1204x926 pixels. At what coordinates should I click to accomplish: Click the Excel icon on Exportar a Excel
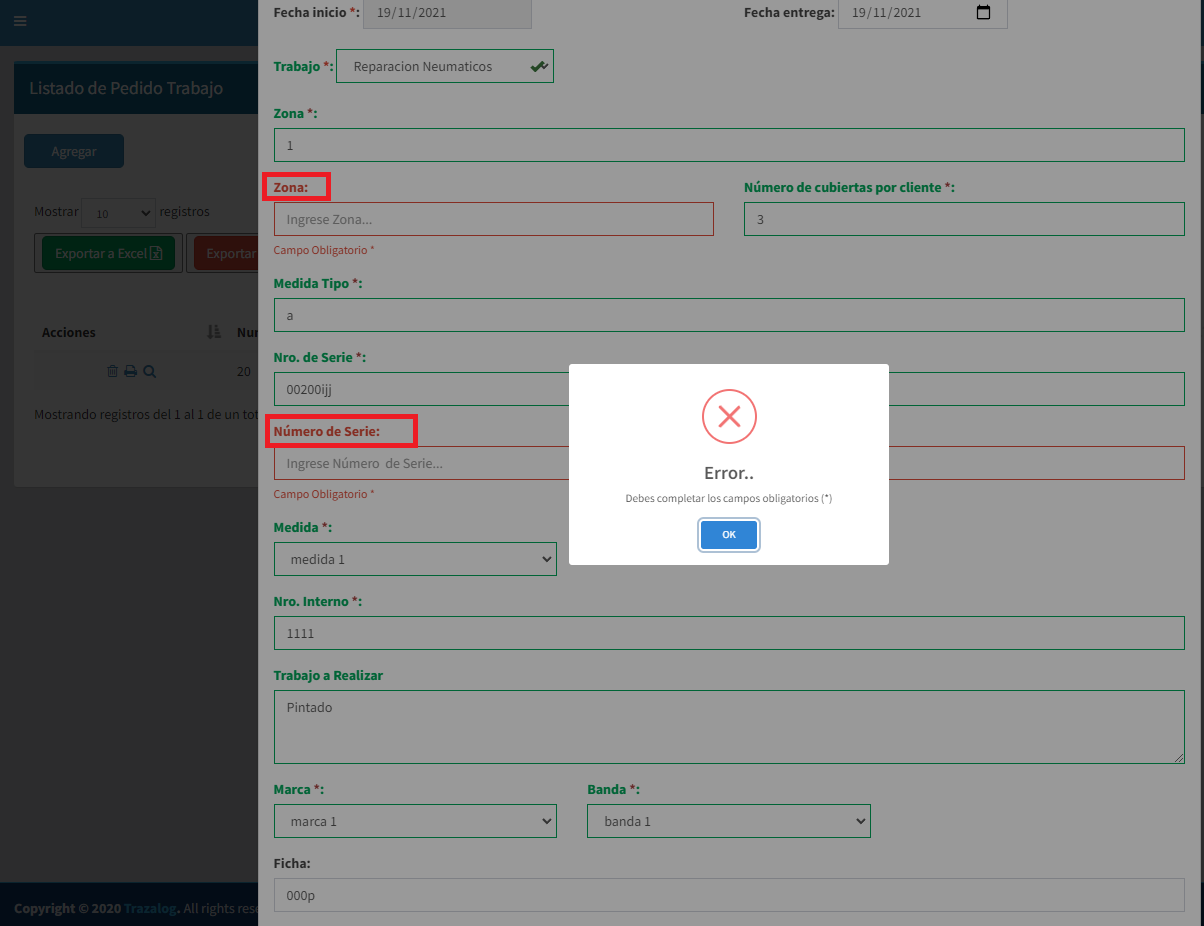[x=158, y=253]
